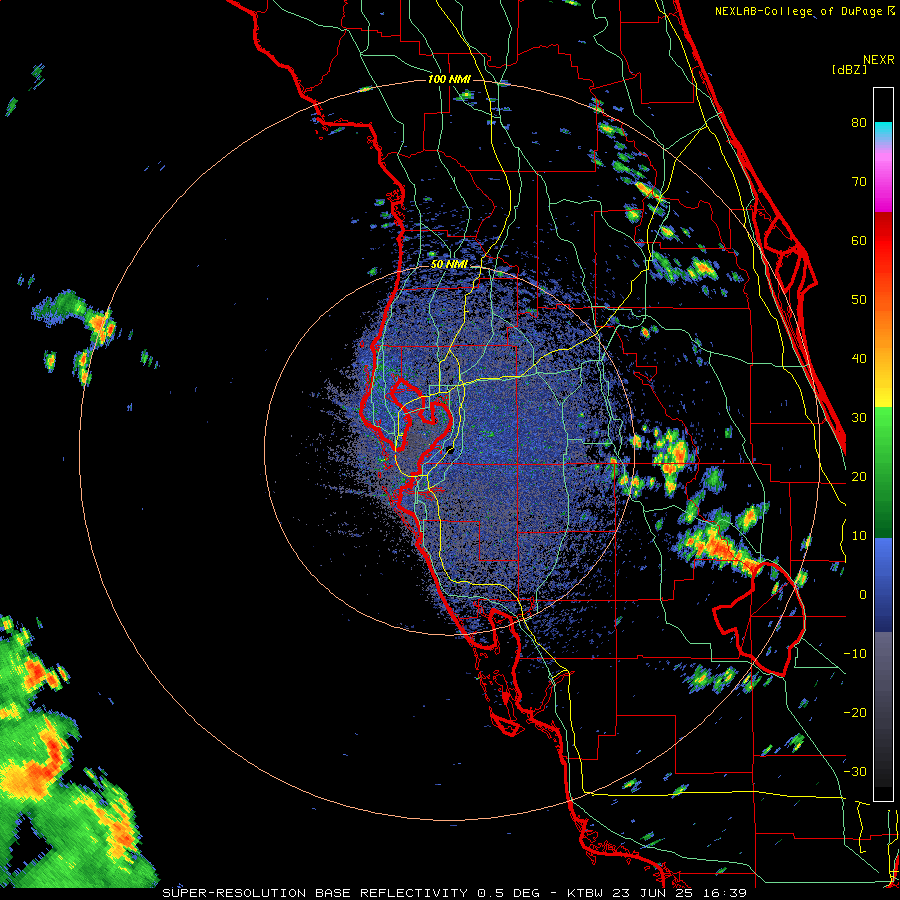Click the "16:39" timestamp in the bottom caption
900x900 pixels.
point(727,893)
